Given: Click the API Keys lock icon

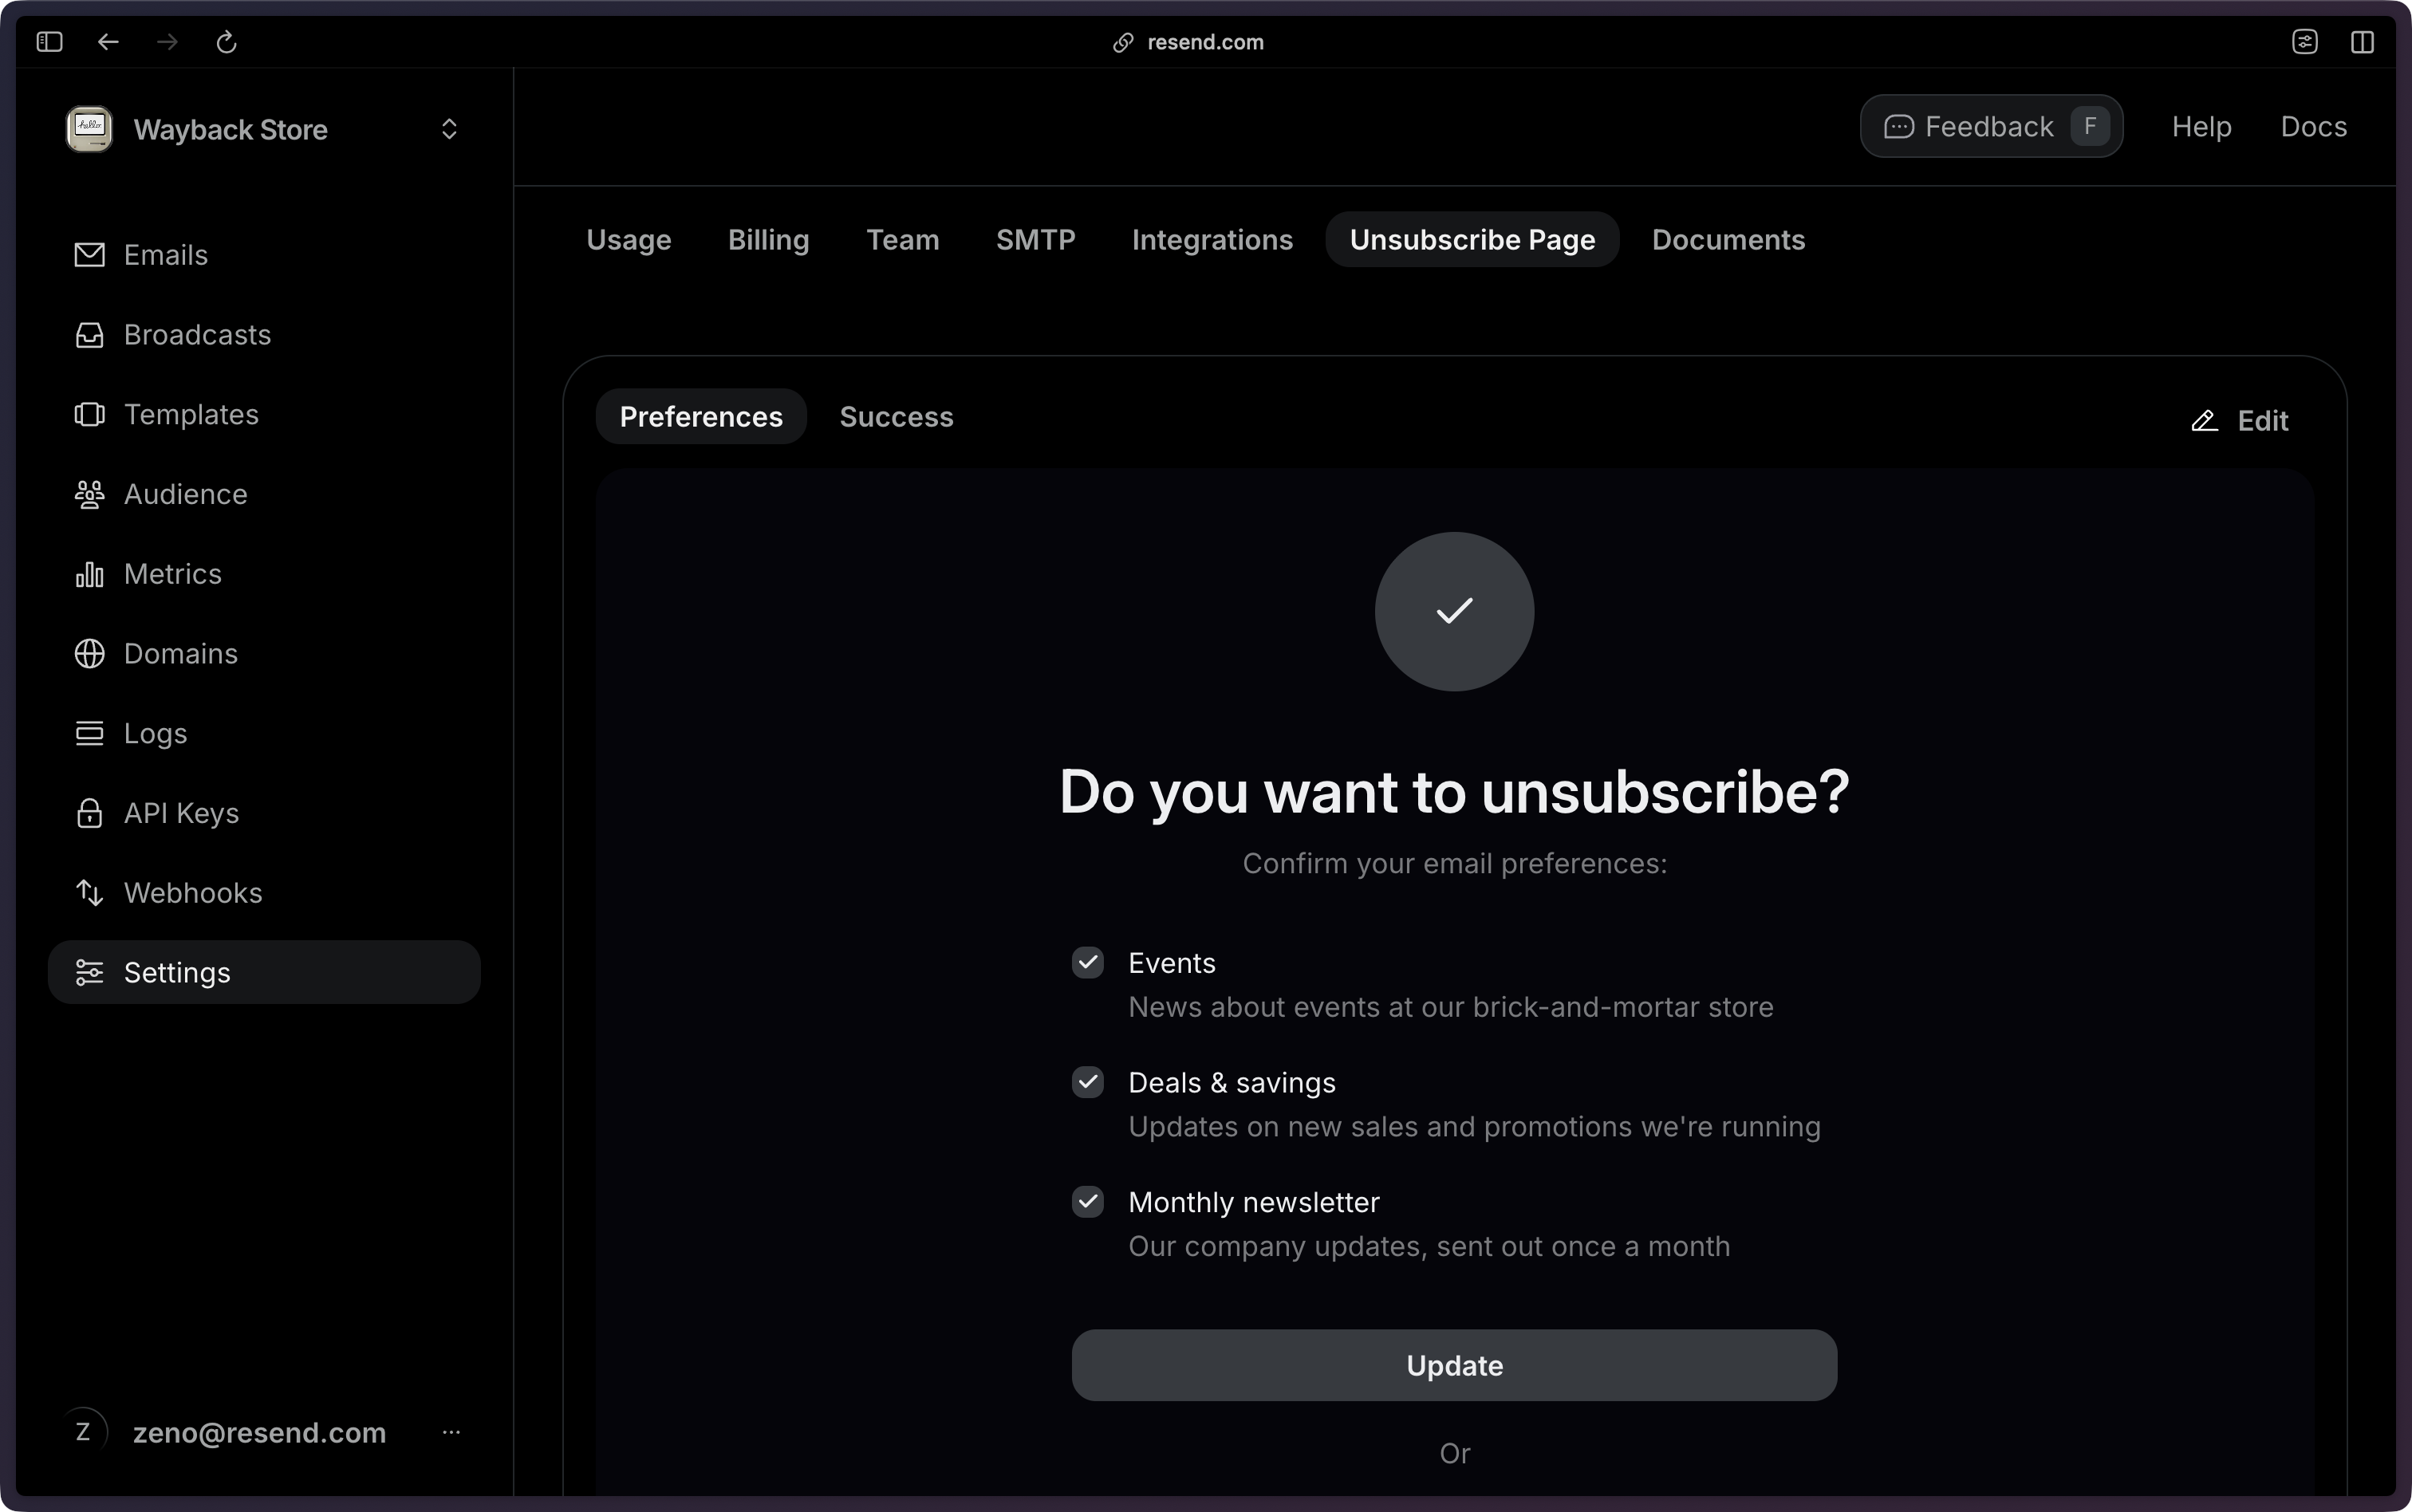Looking at the screenshot, I should click(89, 813).
